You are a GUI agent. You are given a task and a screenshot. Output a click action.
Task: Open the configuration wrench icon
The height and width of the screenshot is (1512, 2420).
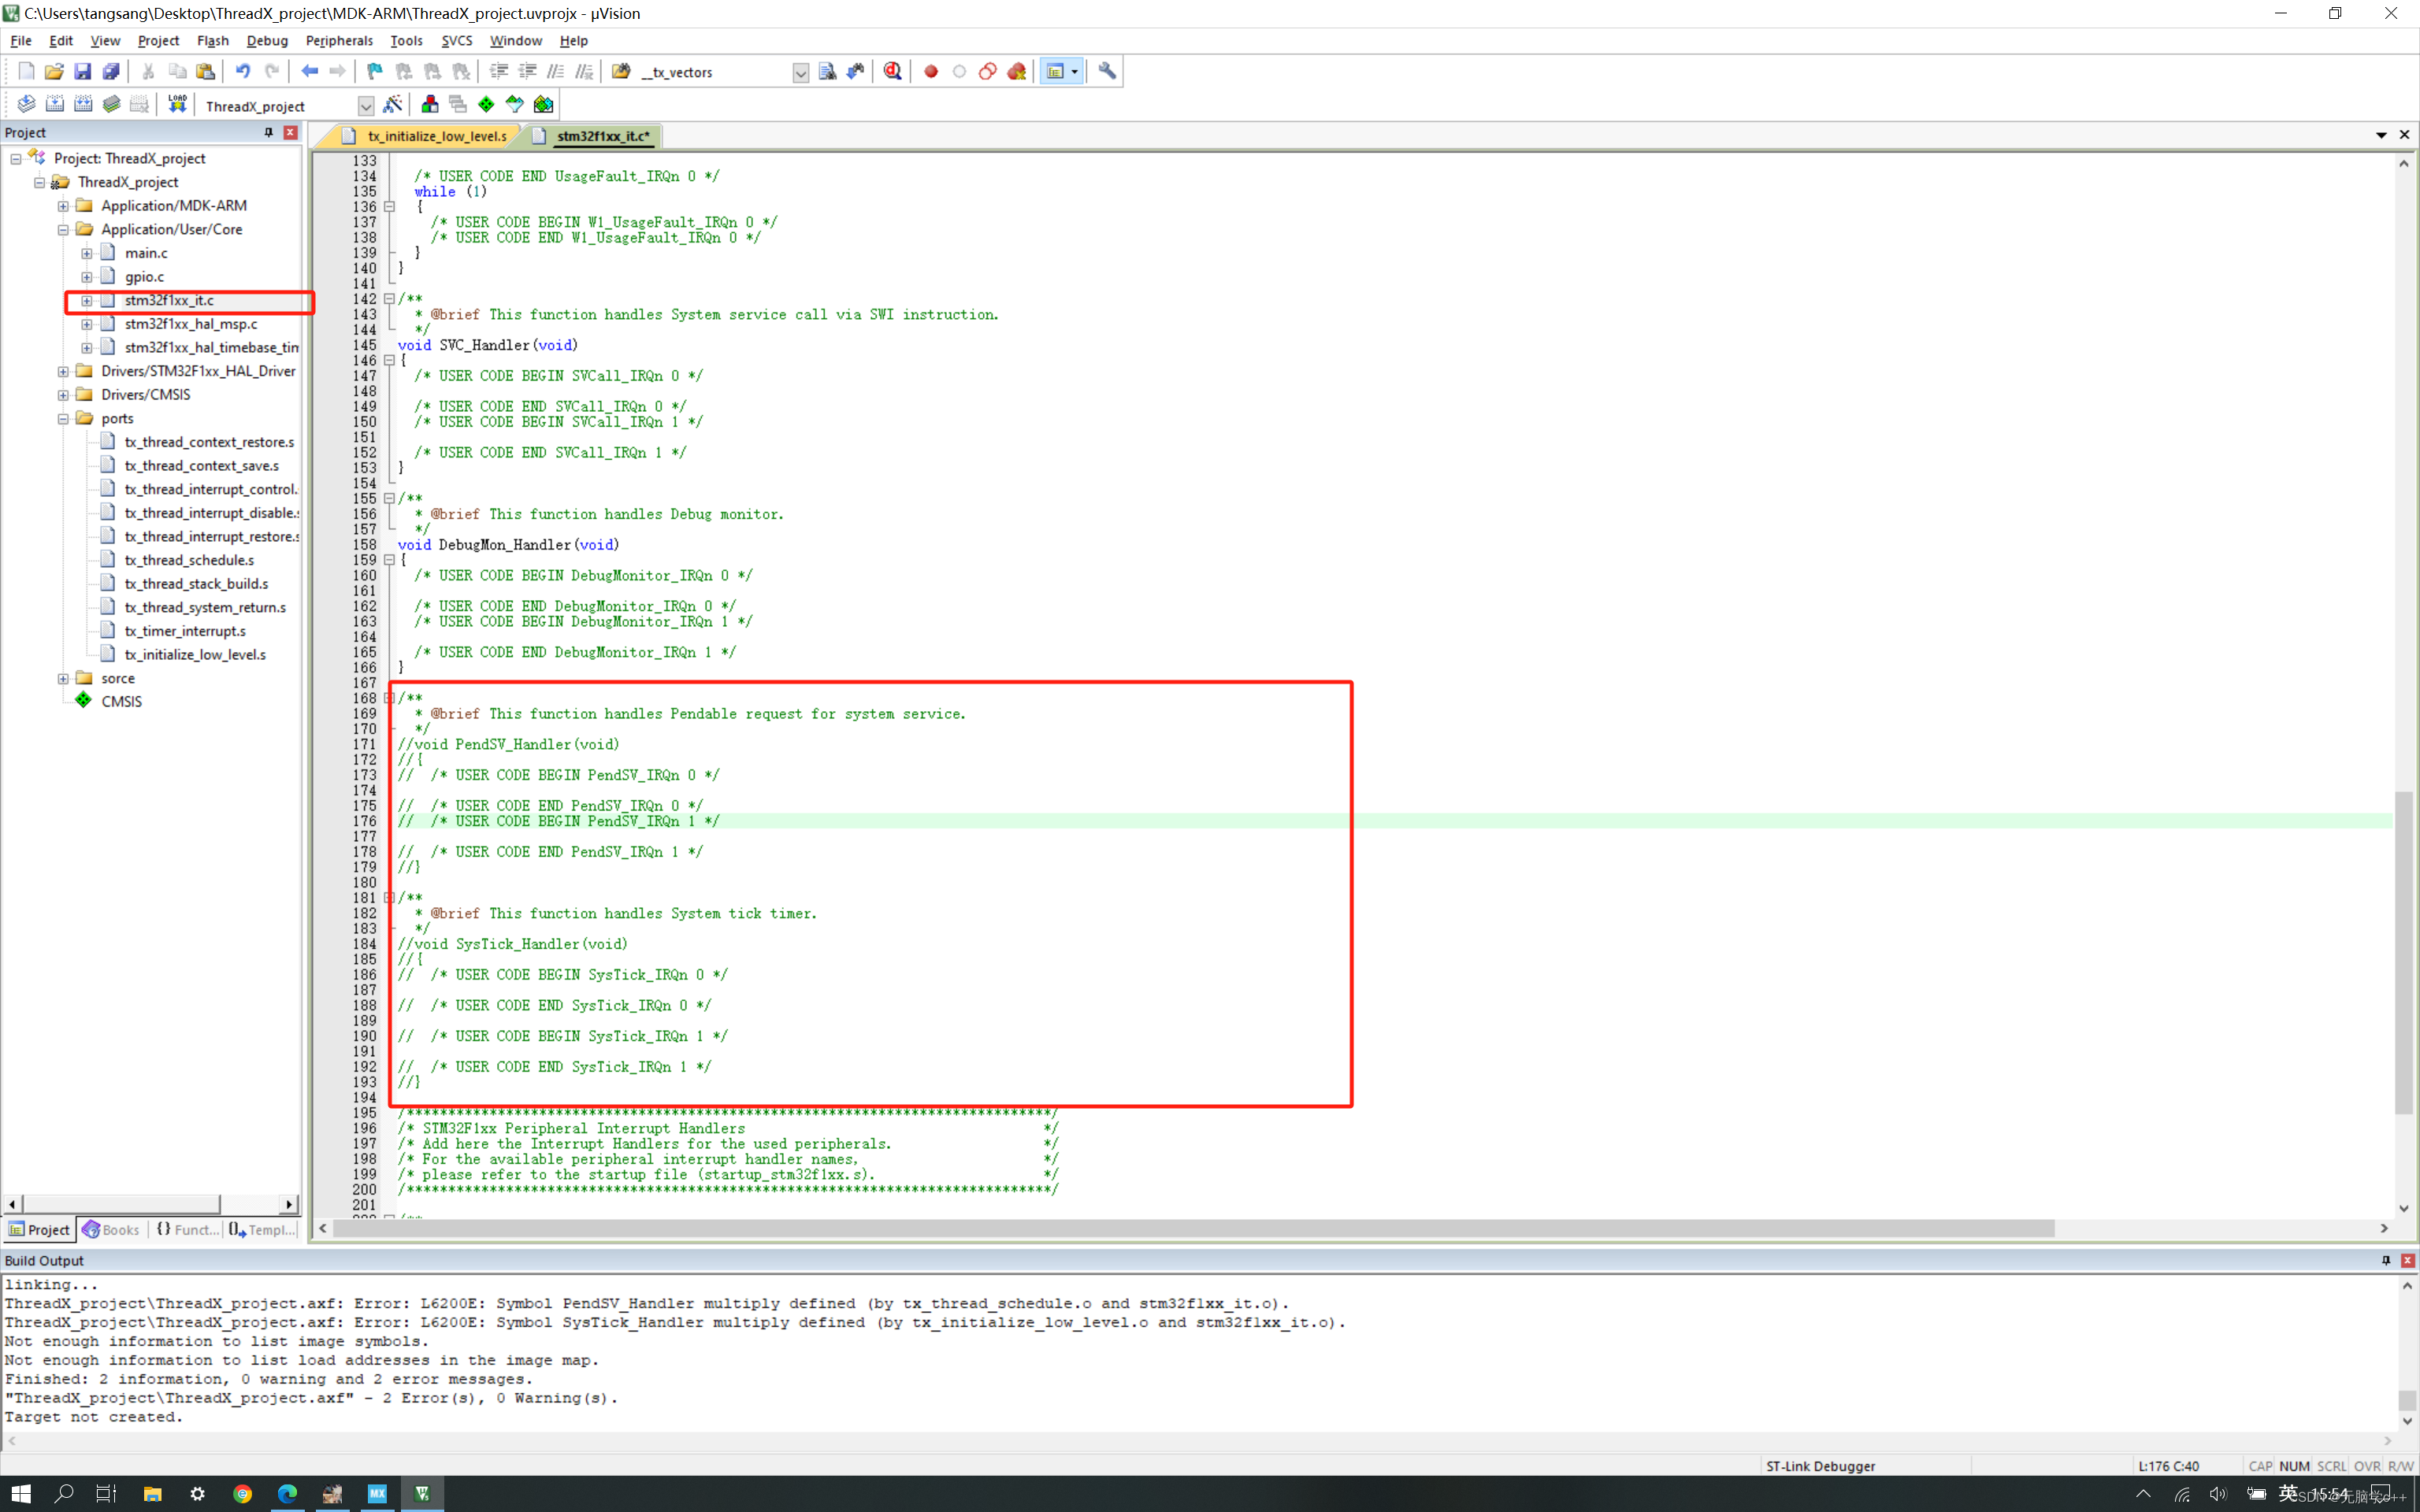(1107, 71)
